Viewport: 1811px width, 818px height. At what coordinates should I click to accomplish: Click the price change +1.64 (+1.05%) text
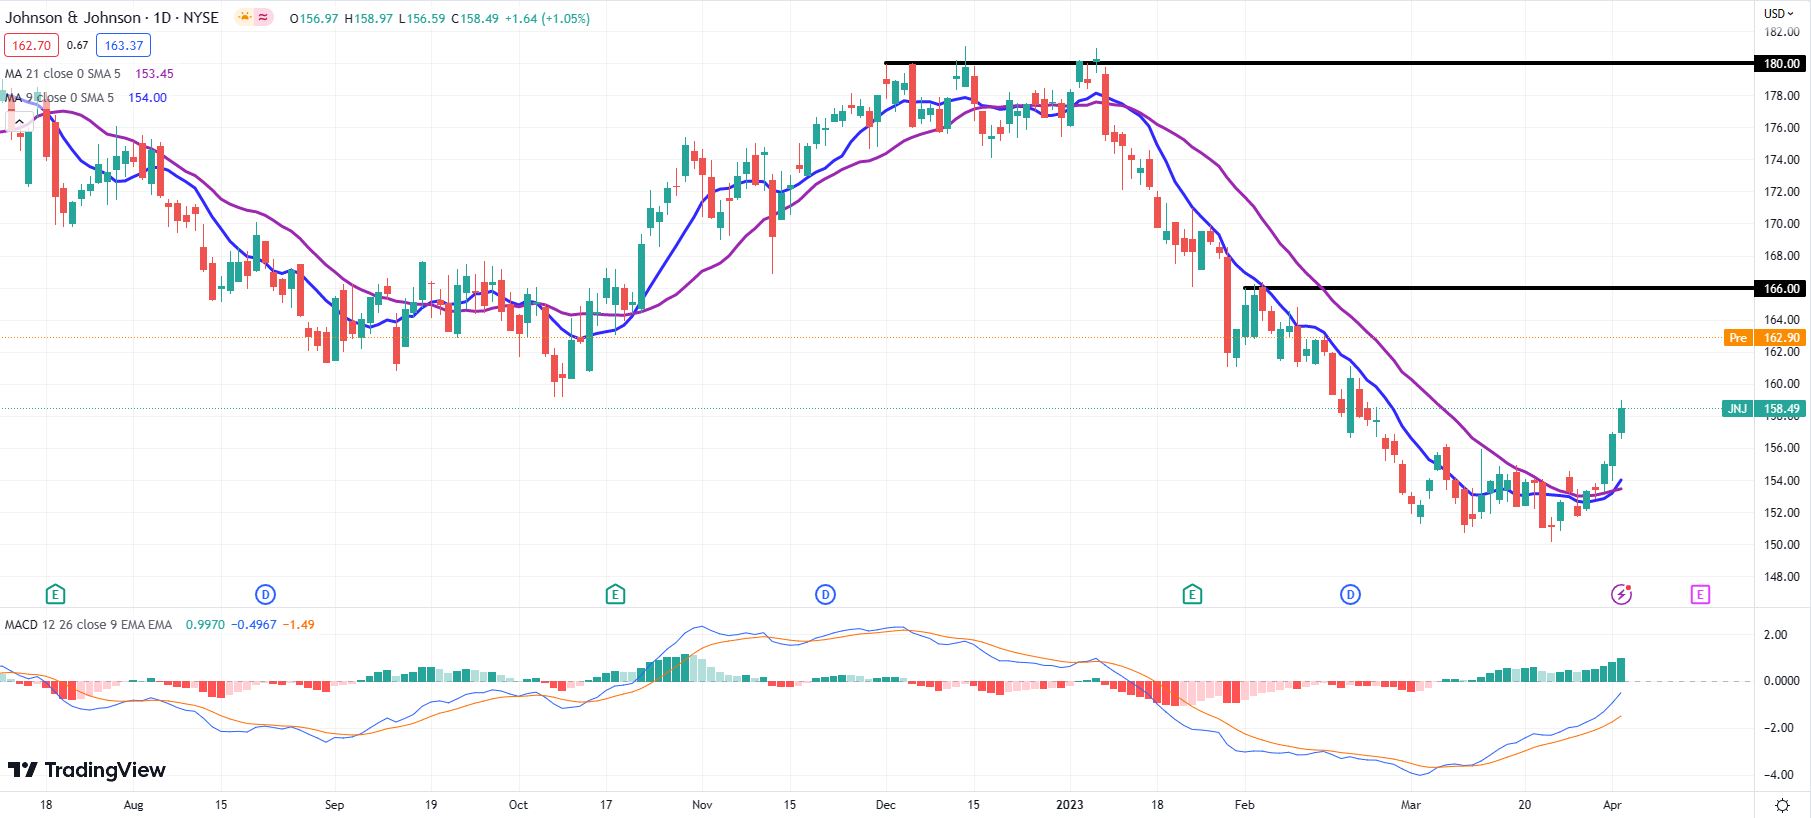(x=546, y=18)
